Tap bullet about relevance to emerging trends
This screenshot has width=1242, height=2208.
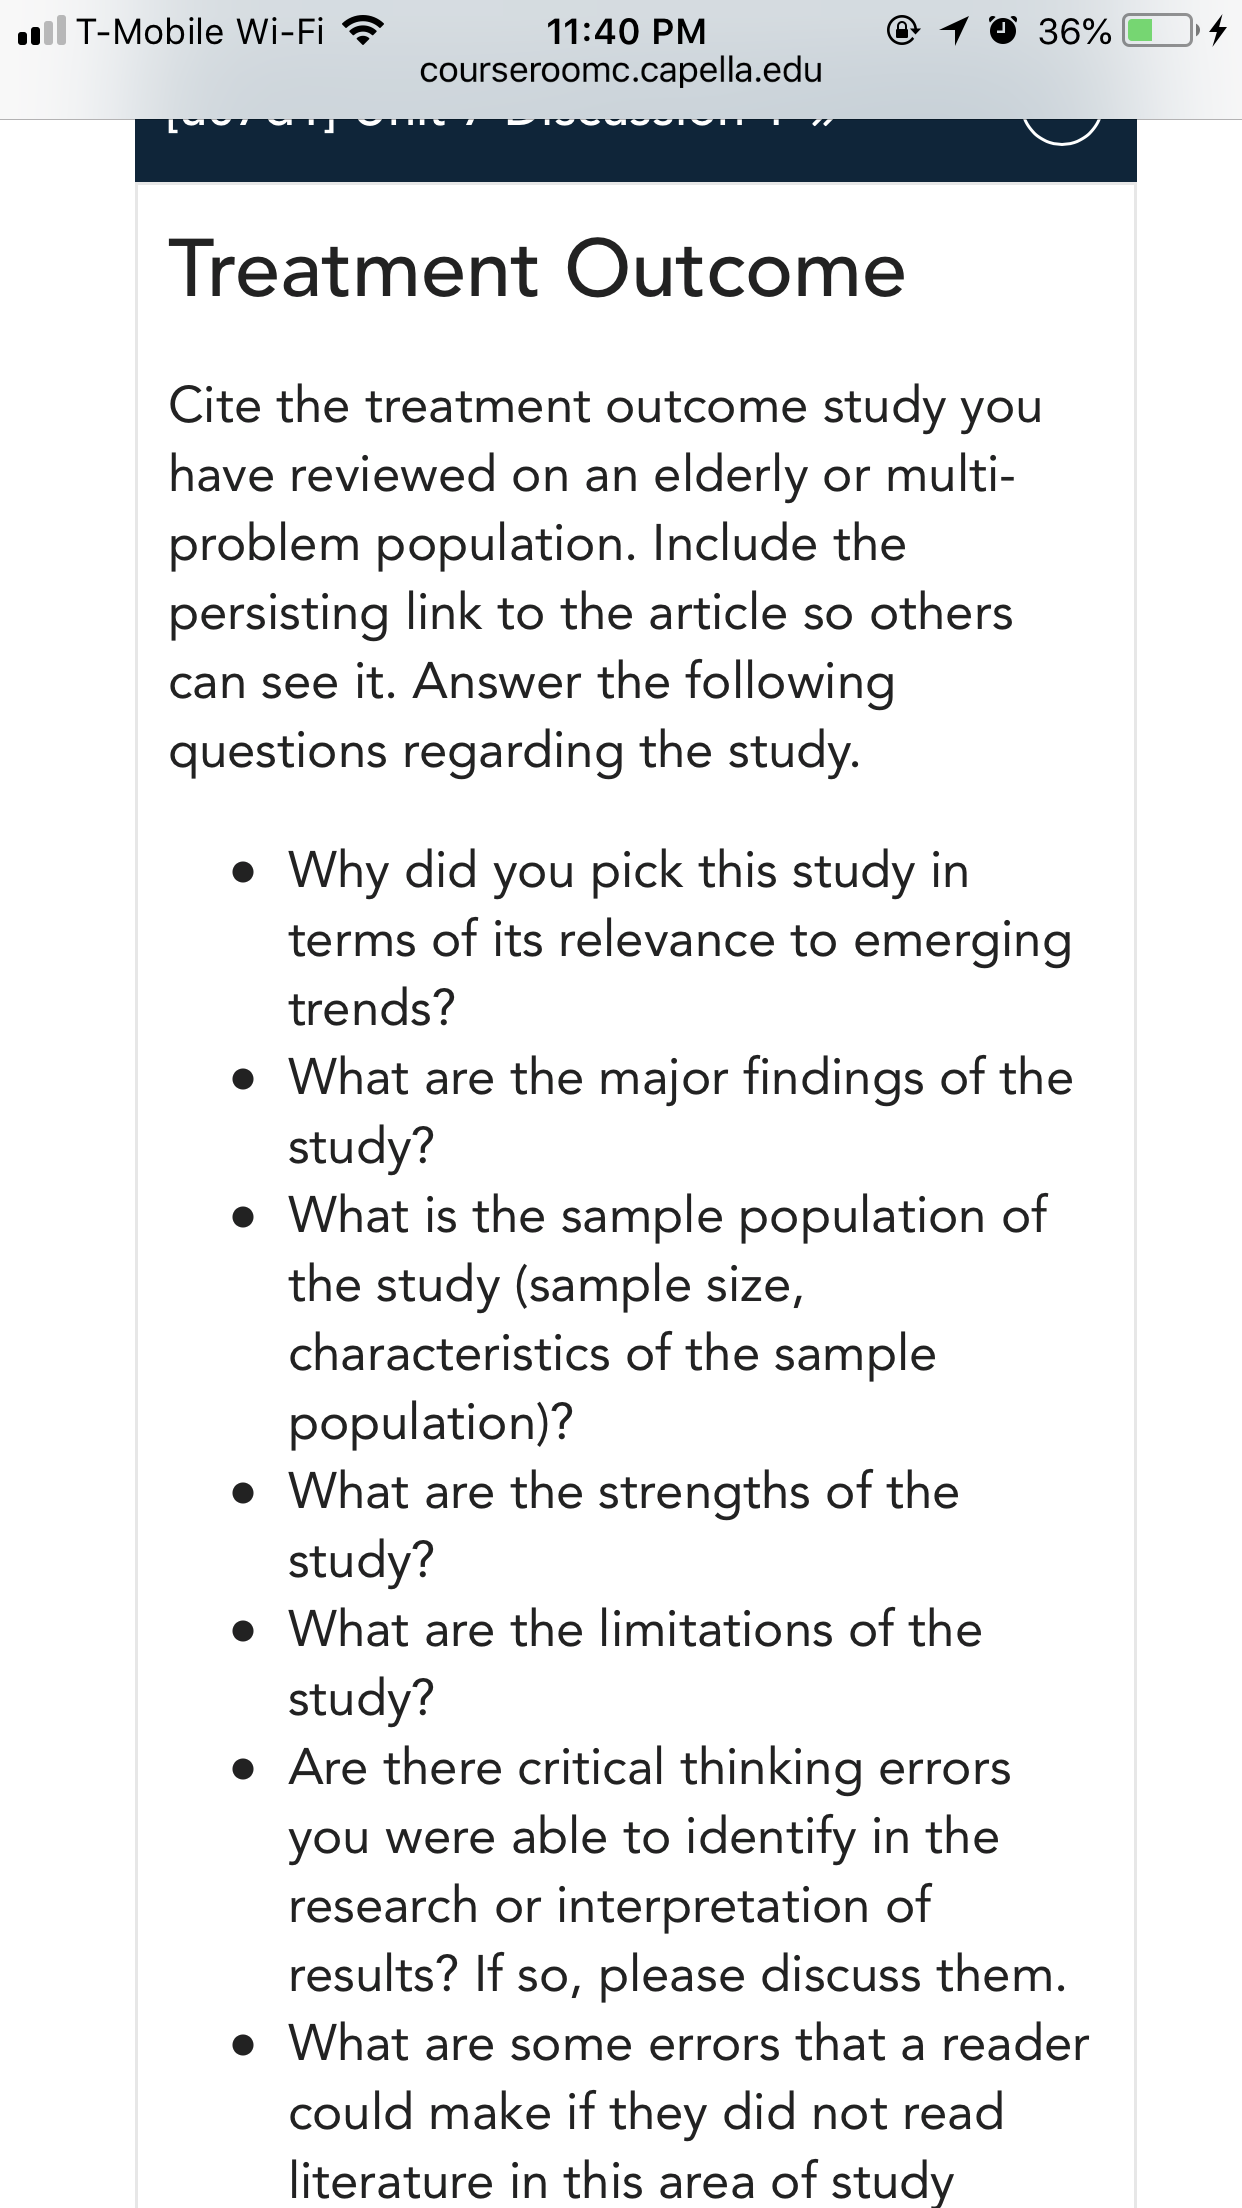[x=680, y=939]
